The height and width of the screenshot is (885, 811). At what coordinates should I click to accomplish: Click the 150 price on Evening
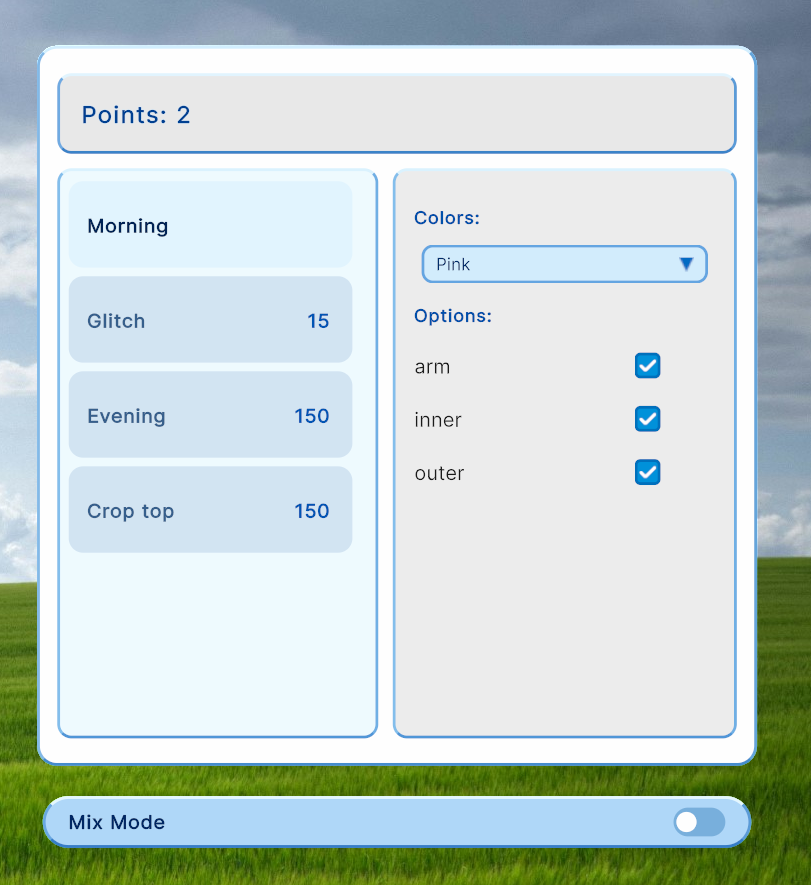click(312, 416)
